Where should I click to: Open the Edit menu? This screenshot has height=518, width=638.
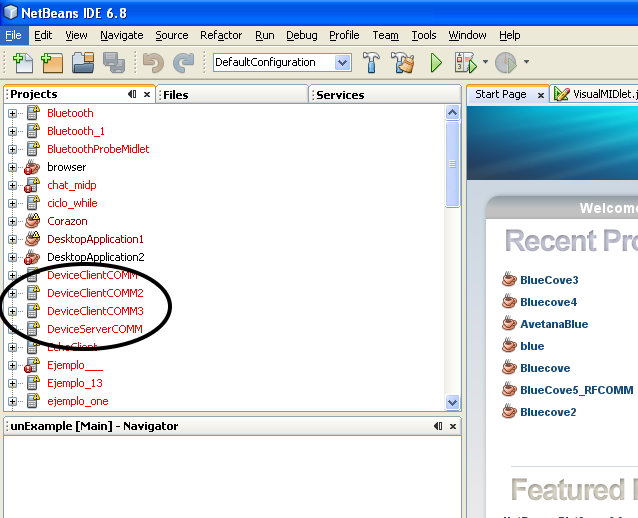point(43,35)
